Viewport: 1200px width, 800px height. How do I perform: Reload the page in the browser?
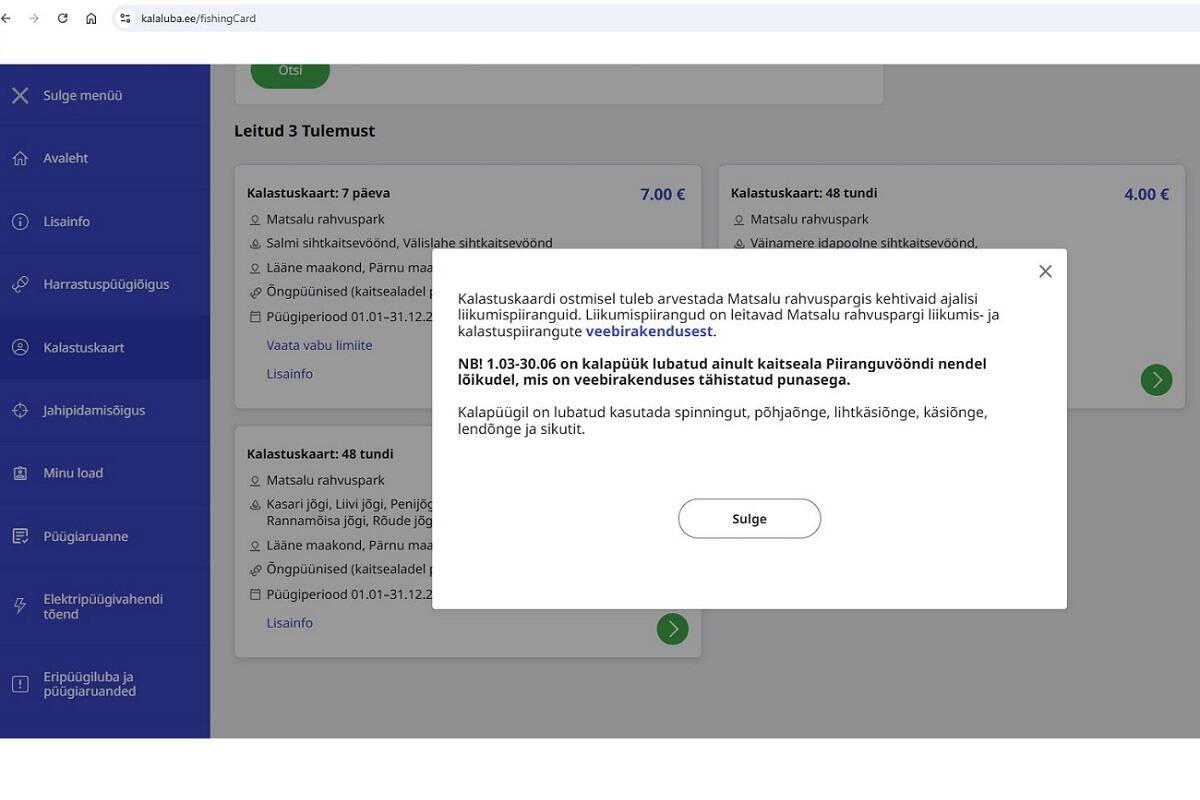62,18
